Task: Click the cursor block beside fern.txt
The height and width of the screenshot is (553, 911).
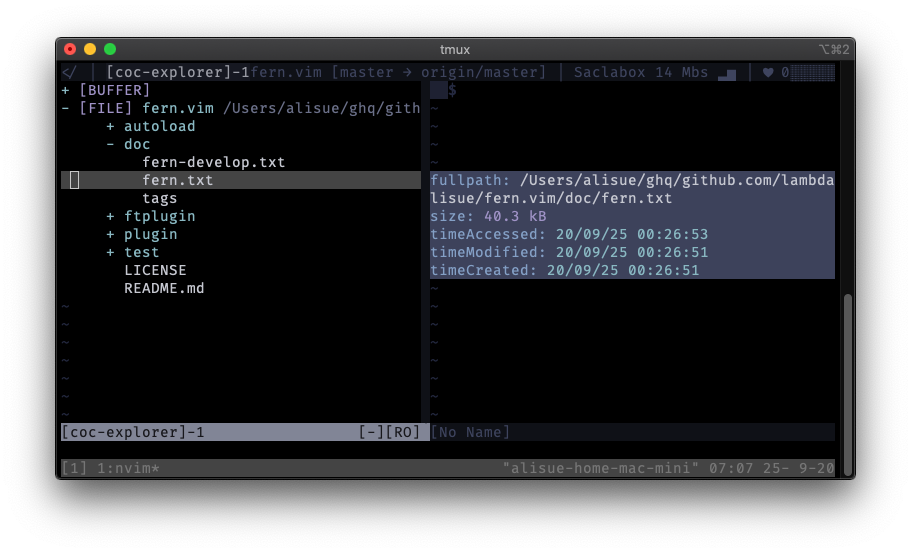Action: 74,180
